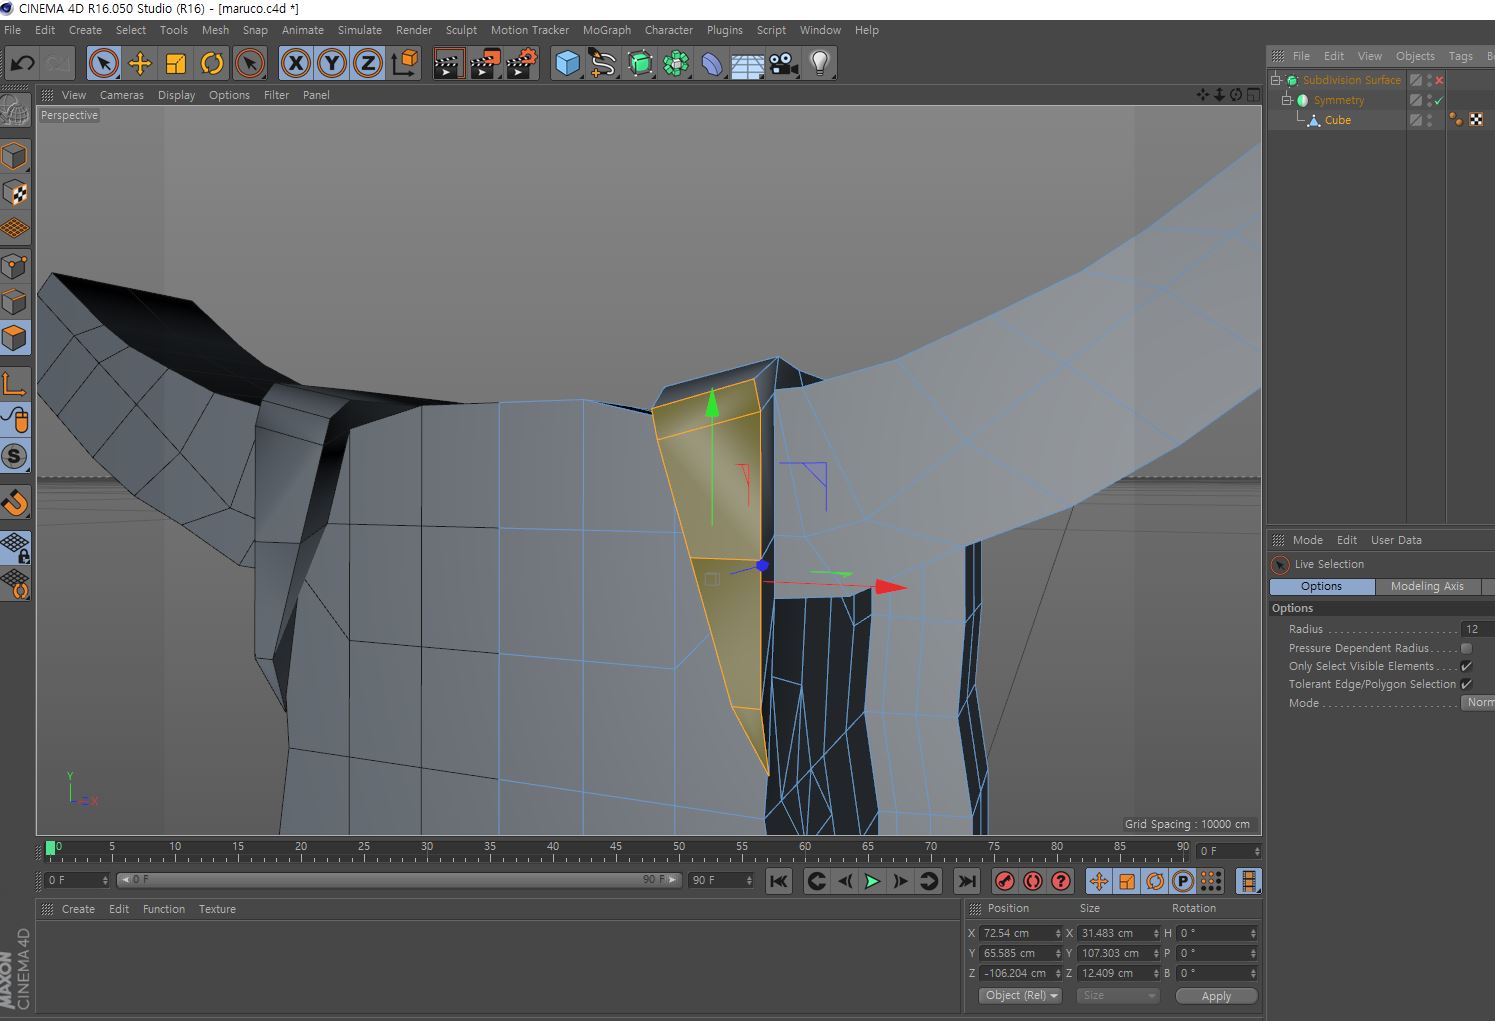
Task: Collapse the Subdivision Surface tree node
Action: click(1276, 80)
